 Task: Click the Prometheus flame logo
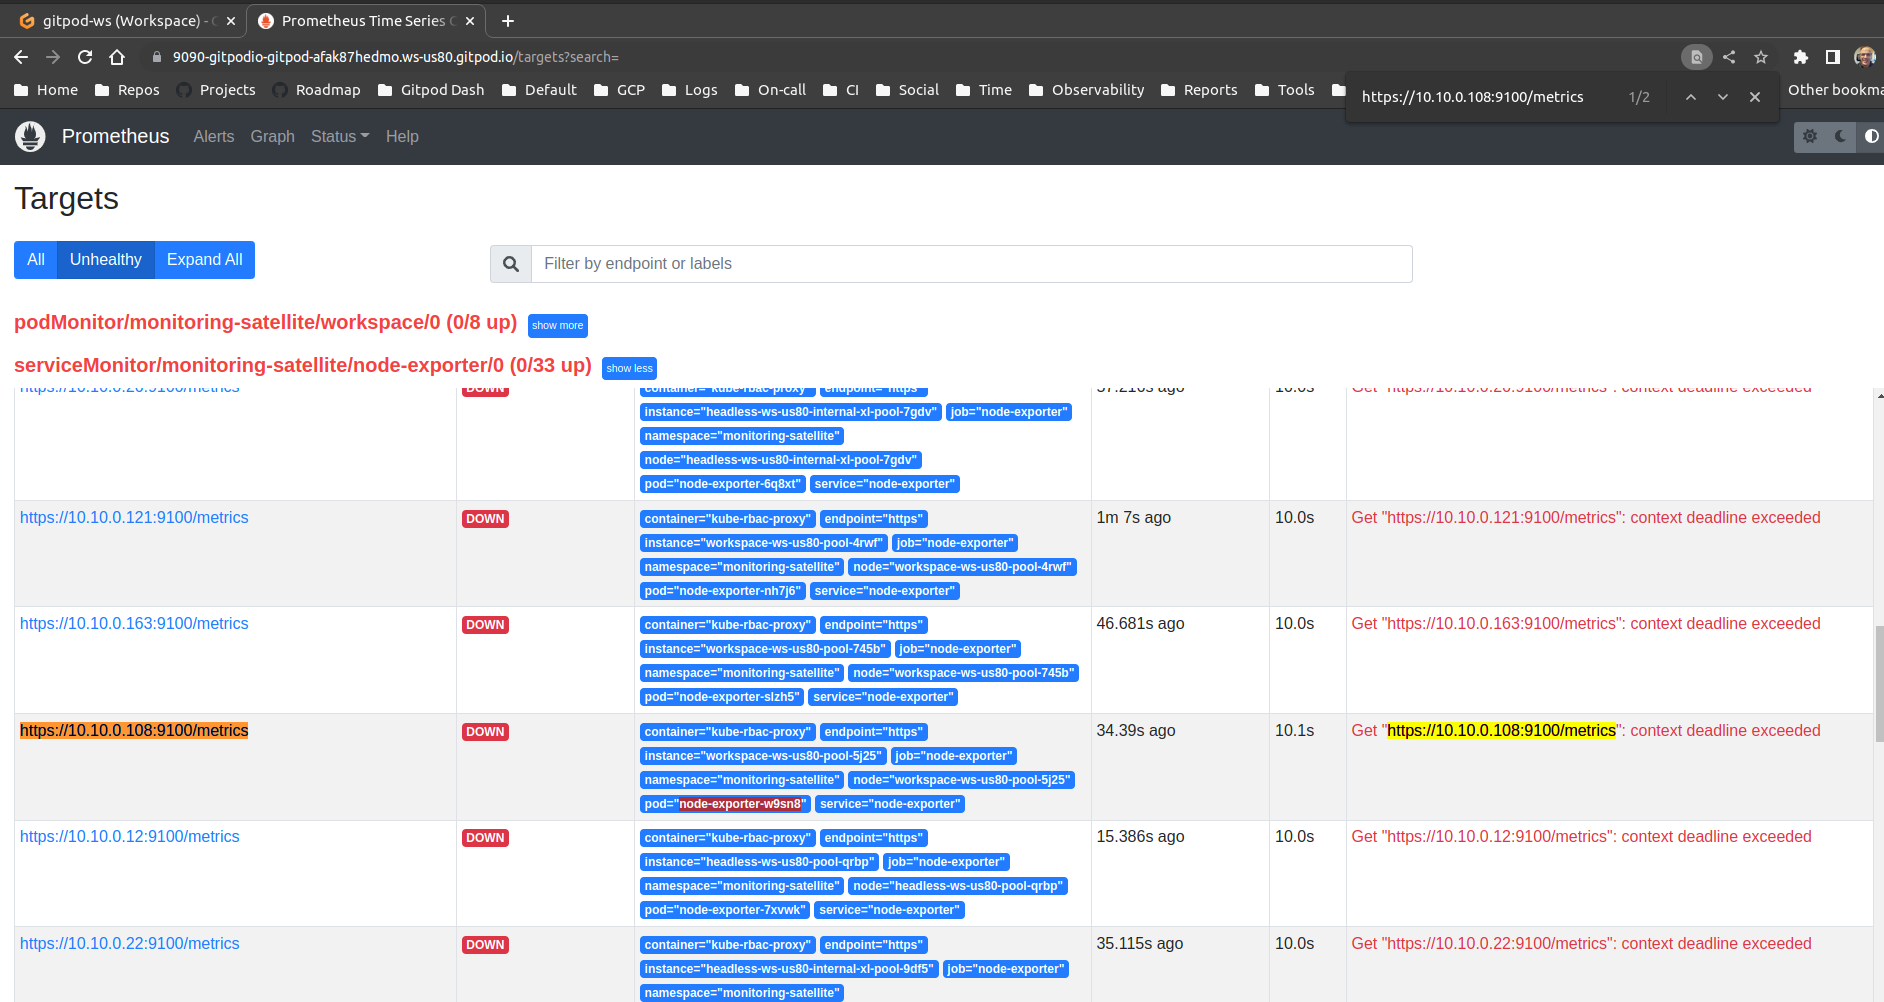click(x=30, y=136)
